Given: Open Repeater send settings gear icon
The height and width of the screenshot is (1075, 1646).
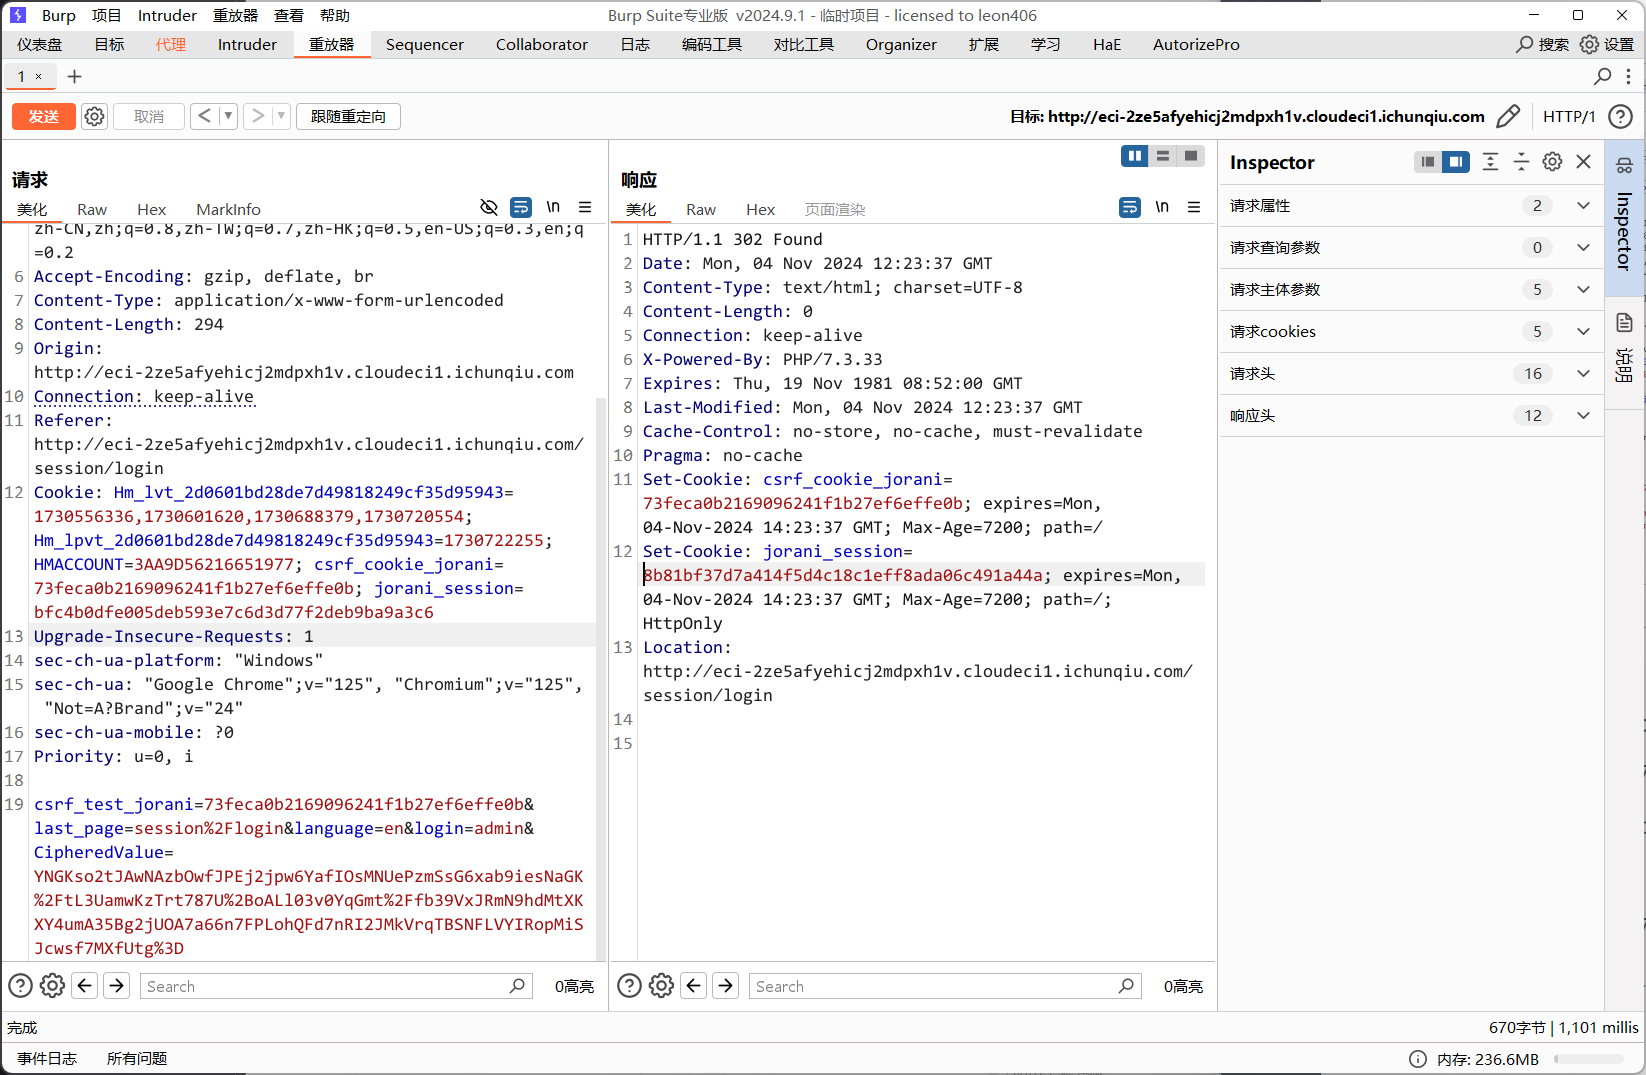Looking at the screenshot, I should click(x=94, y=117).
